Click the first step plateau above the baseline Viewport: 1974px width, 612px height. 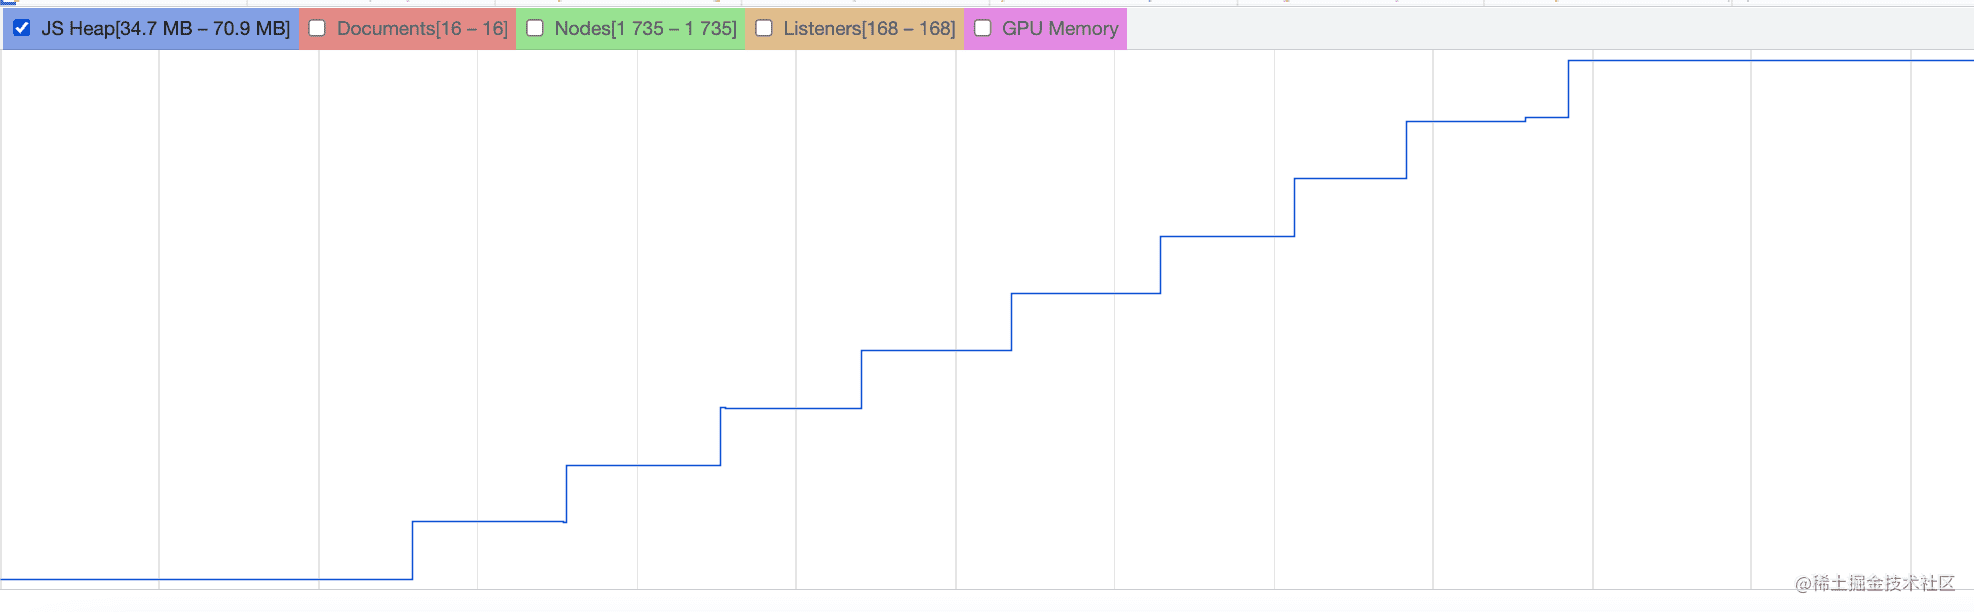(x=489, y=521)
